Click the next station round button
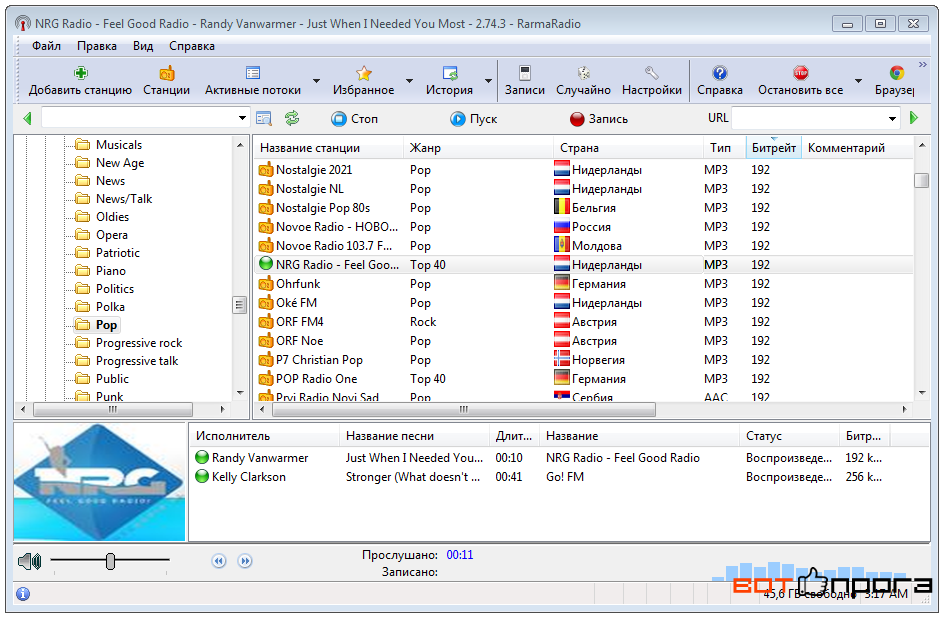Viewport: 945px width, 618px height. click(245, 561)
